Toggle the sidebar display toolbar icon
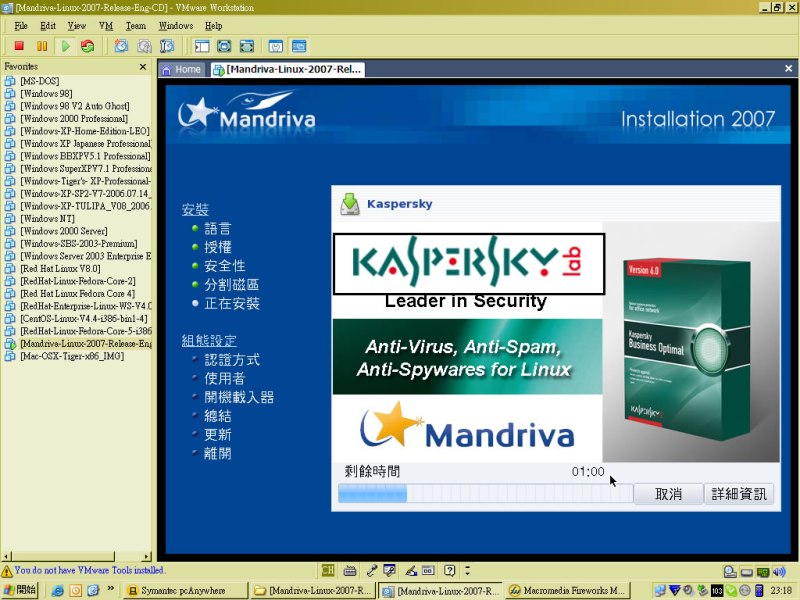Image resolution: width=800 pixels, height=600 pixels. click(x=202, y=46)
